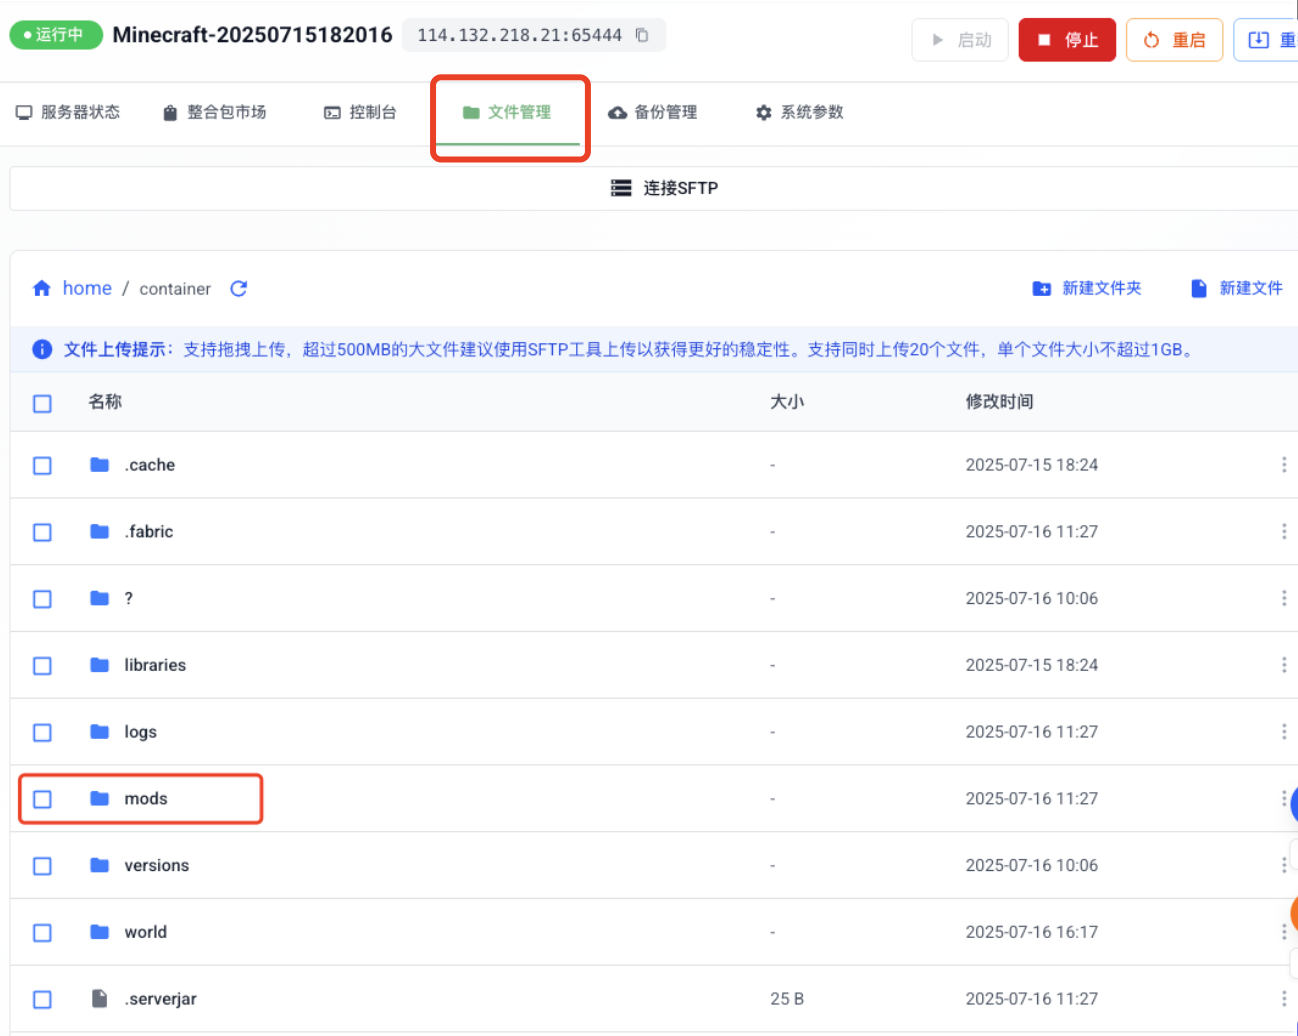Viewport: 1298px width, 1036px height.
Task: Click the mods folder name
Action: coord(146,798)
